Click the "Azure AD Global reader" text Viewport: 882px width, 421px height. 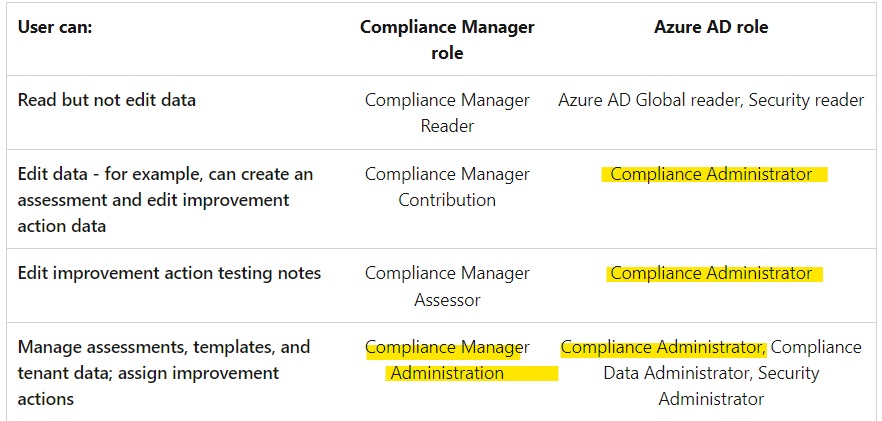coord(648,100)
